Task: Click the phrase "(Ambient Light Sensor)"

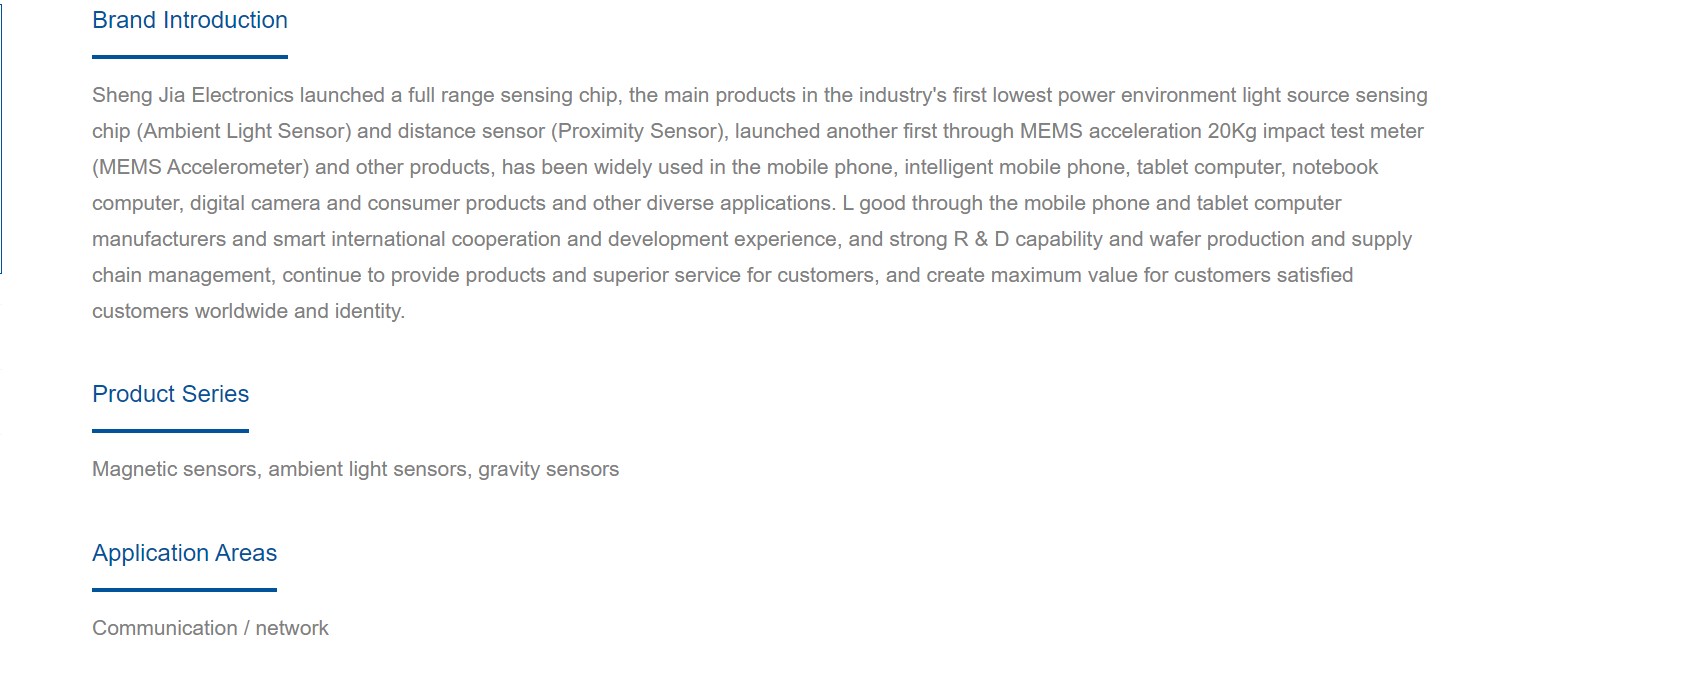Action: pyautogui.click(x=244, y=131)
